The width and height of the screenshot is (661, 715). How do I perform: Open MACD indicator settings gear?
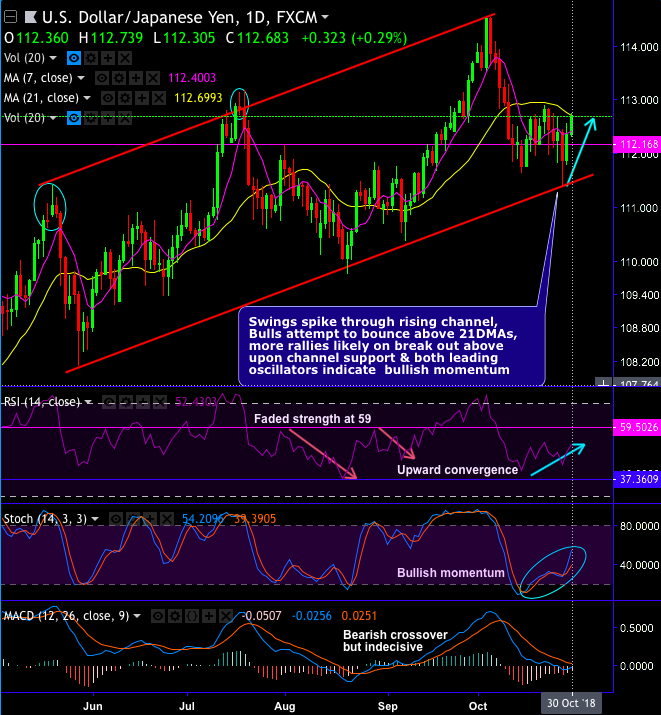175,617
